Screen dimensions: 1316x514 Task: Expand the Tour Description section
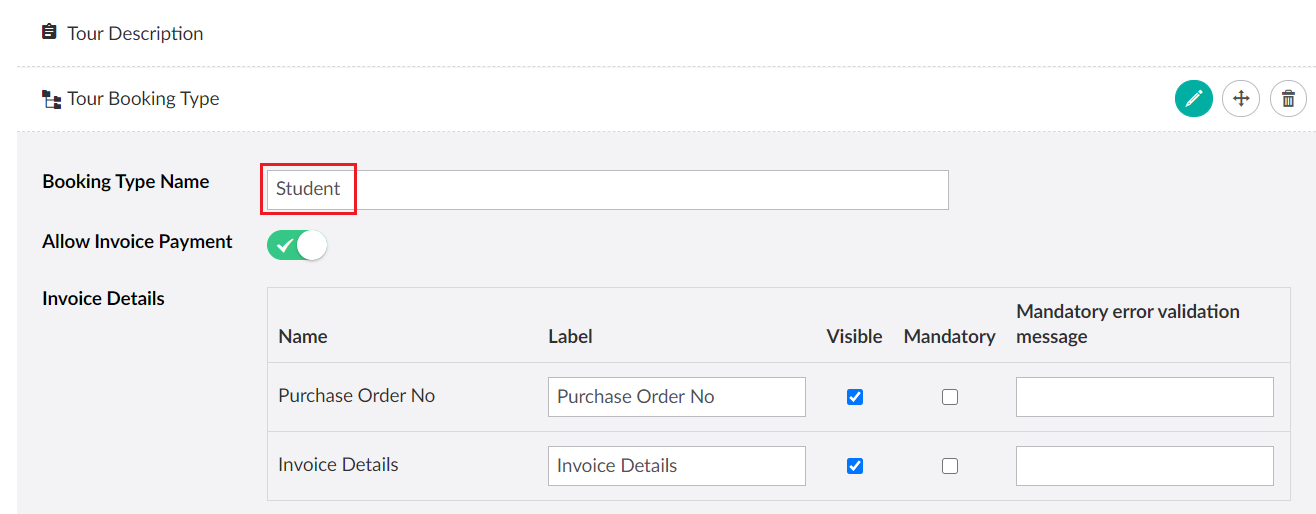(135, 33)
